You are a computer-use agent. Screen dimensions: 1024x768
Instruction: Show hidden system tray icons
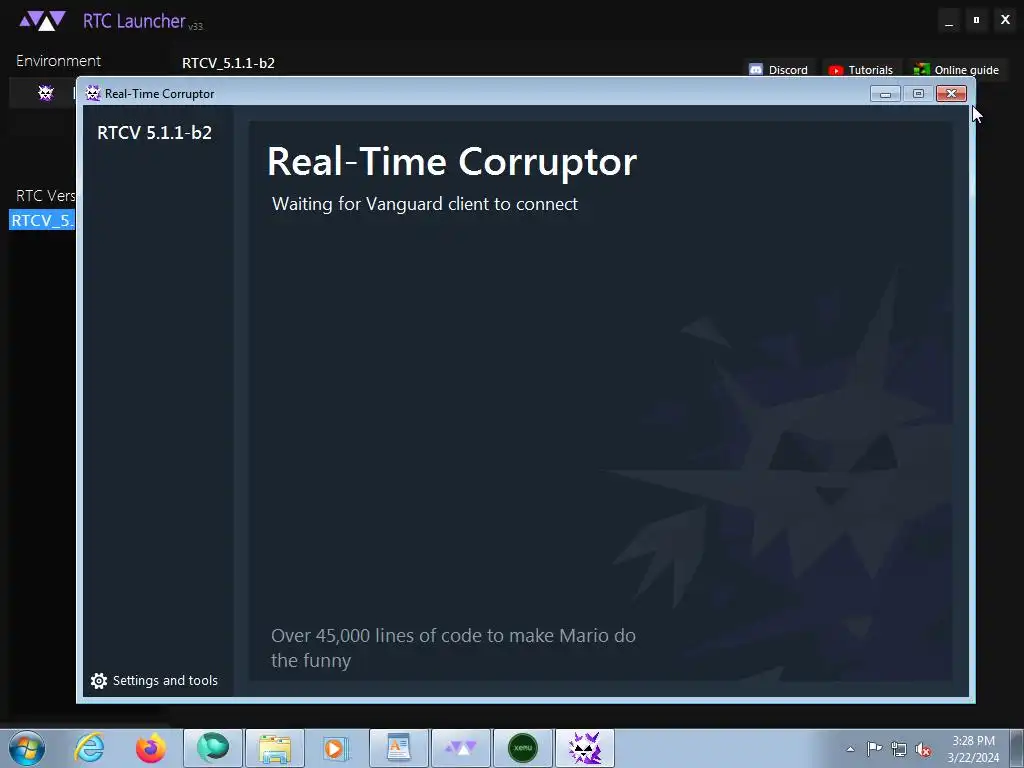click(850, 749)
